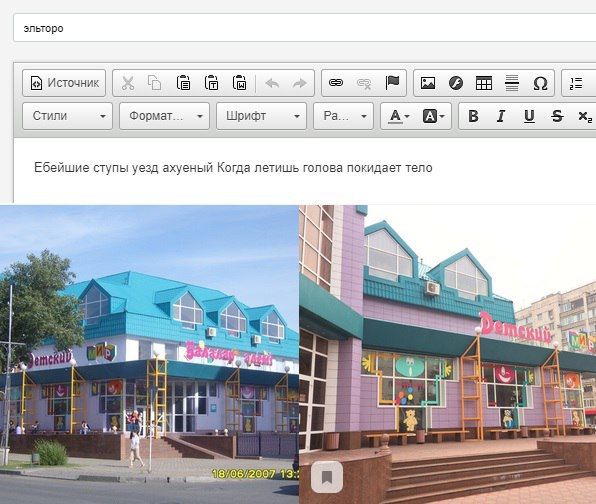Open the Шрифт font dropdown
This screenshot has width=596, height=504.
pos(261,116)
